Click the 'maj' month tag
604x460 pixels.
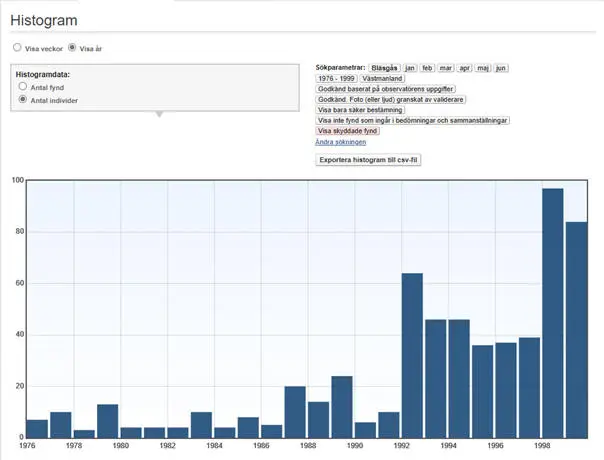(x=483, y=67)
